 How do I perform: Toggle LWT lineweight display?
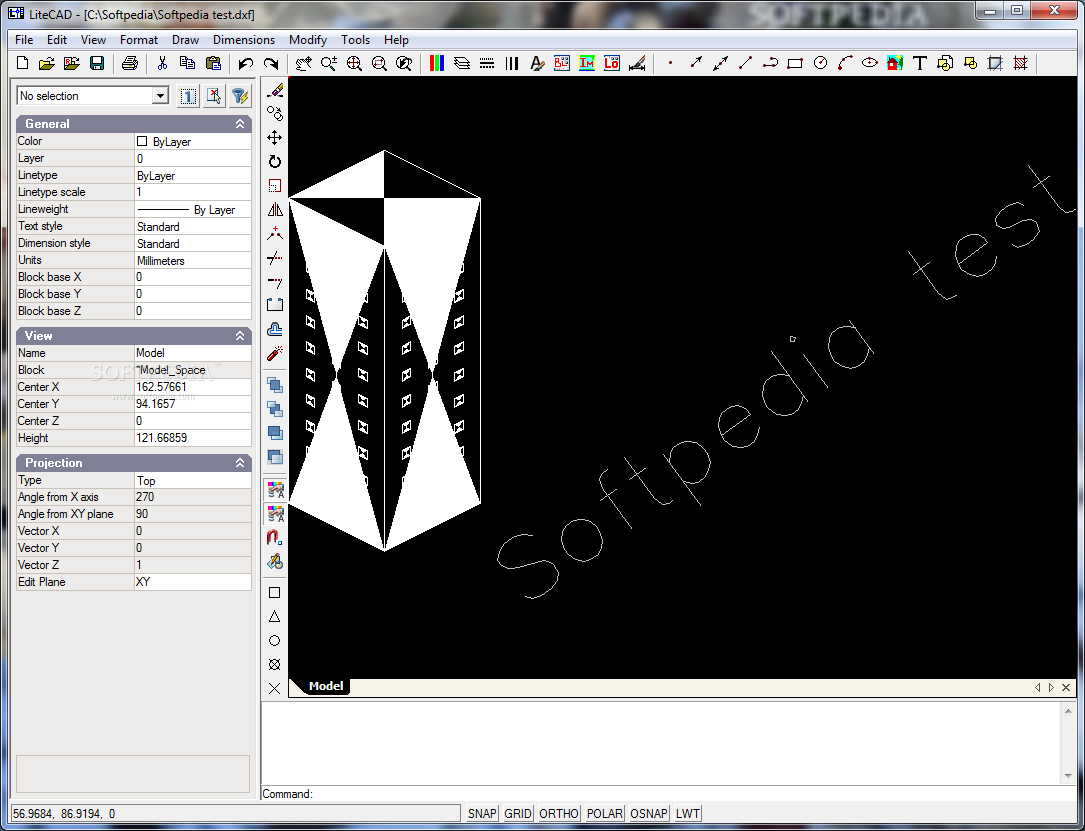coord(687,814)
